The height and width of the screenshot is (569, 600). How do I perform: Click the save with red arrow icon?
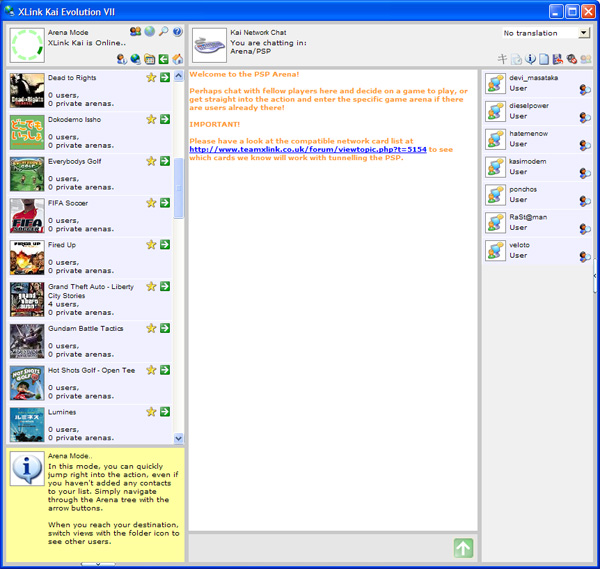pyautogui.click(x=558, y=59)
